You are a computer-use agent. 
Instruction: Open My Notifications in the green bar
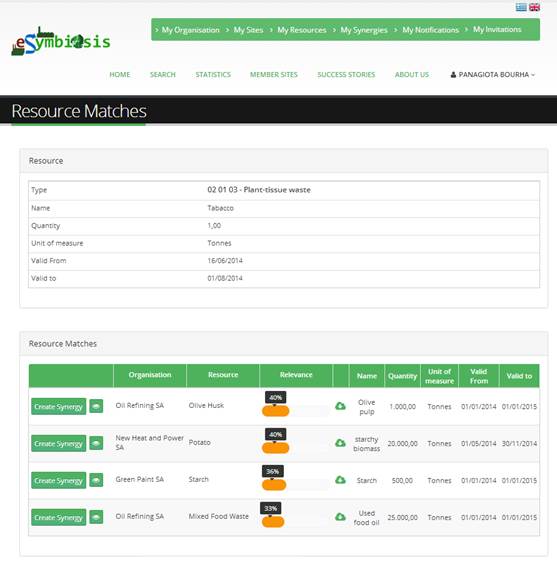click(430, 30)
